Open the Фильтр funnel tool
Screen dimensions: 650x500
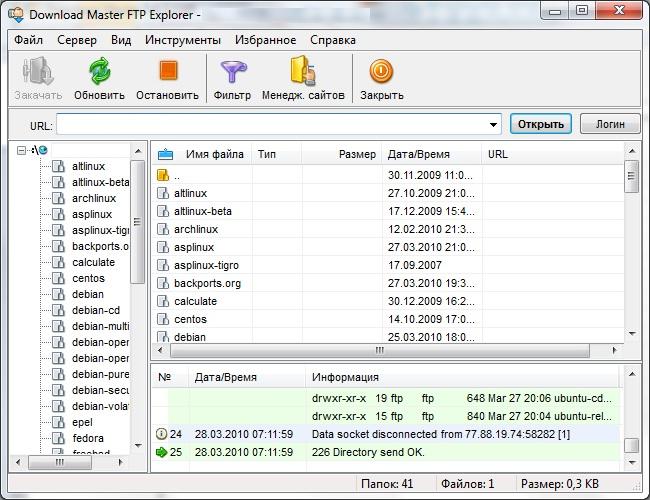233,71
